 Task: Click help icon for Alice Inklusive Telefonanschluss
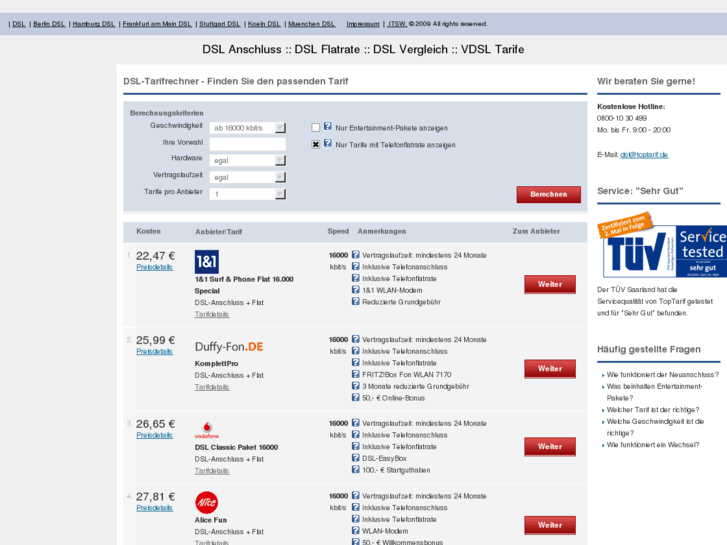[356, 507]
